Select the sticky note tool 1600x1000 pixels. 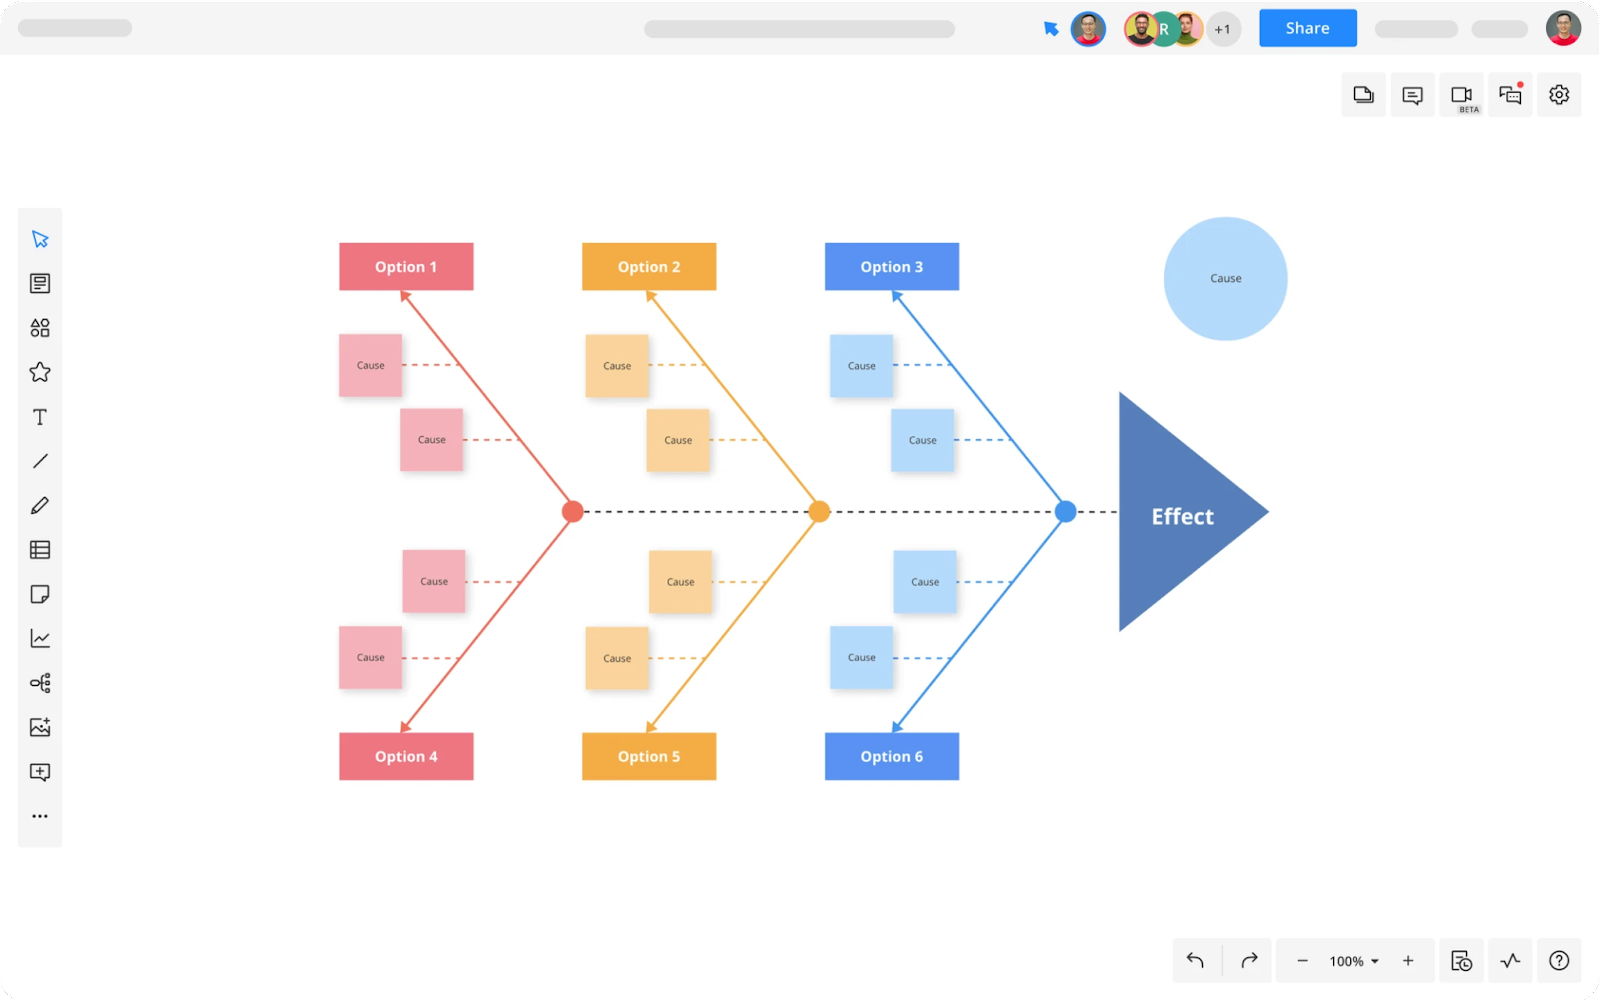tap(40, 594)
